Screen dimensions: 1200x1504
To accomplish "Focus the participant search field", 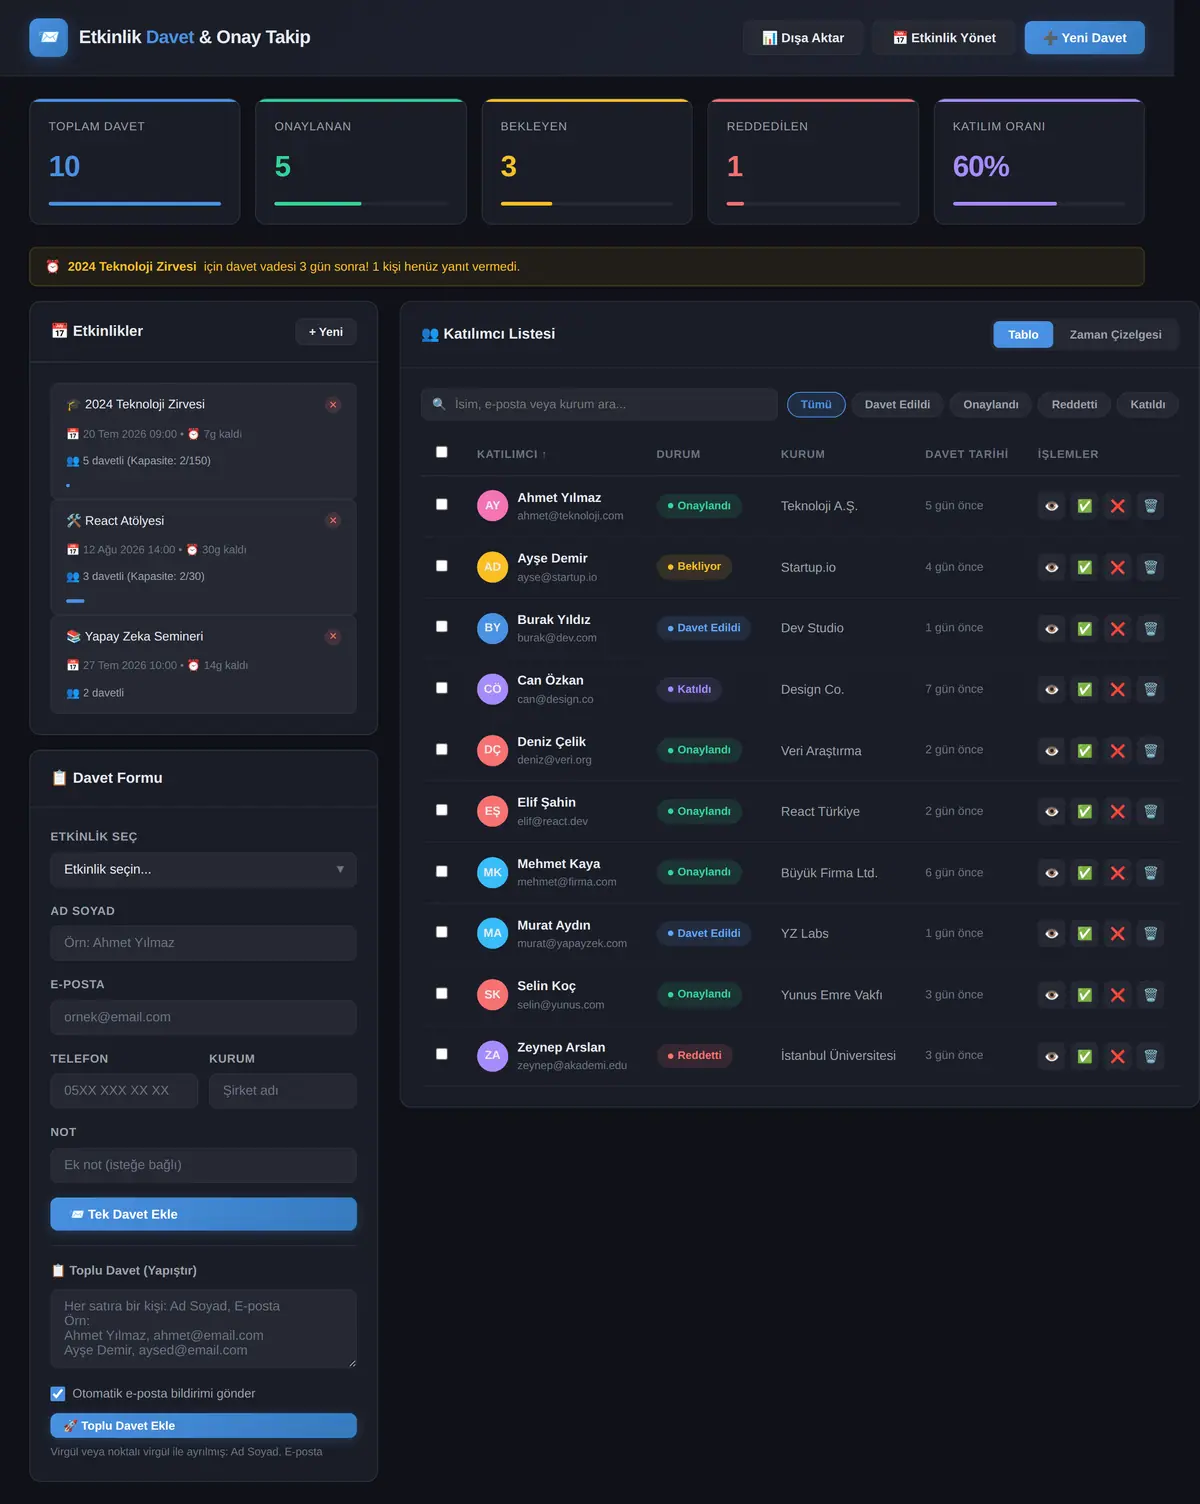I will pos(599,405).
